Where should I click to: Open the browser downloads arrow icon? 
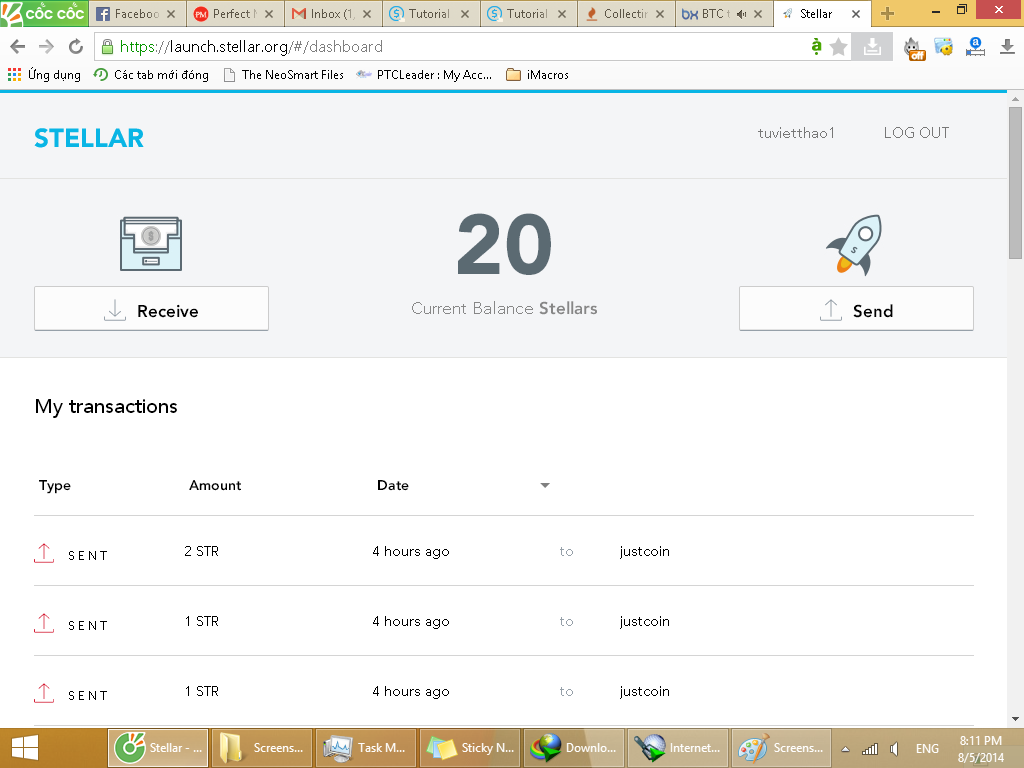click(1007, 46)
